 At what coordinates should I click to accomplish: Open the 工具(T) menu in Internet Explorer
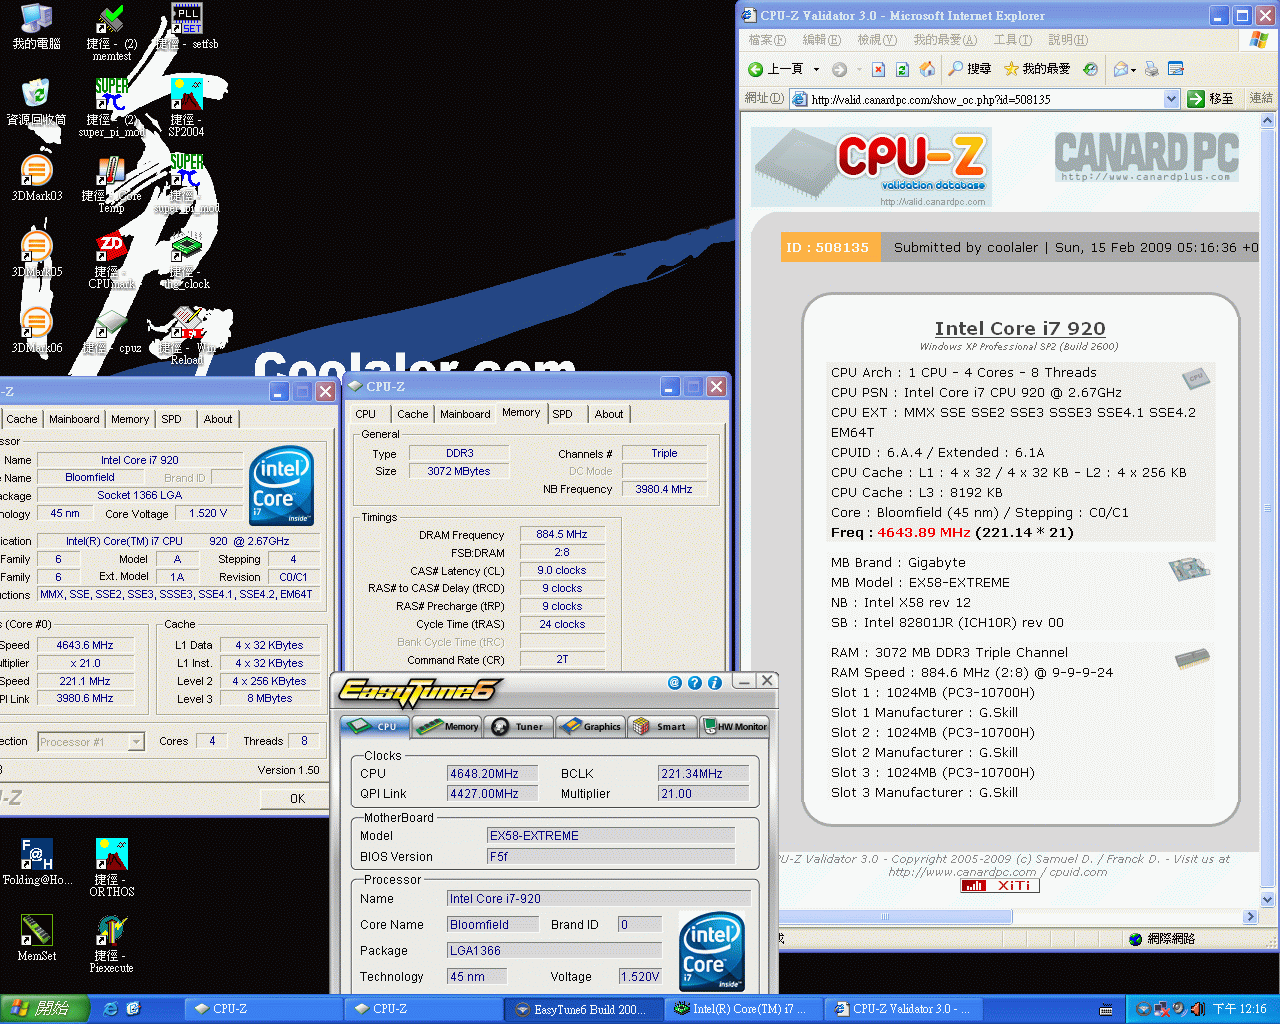tap(1012, 40)
